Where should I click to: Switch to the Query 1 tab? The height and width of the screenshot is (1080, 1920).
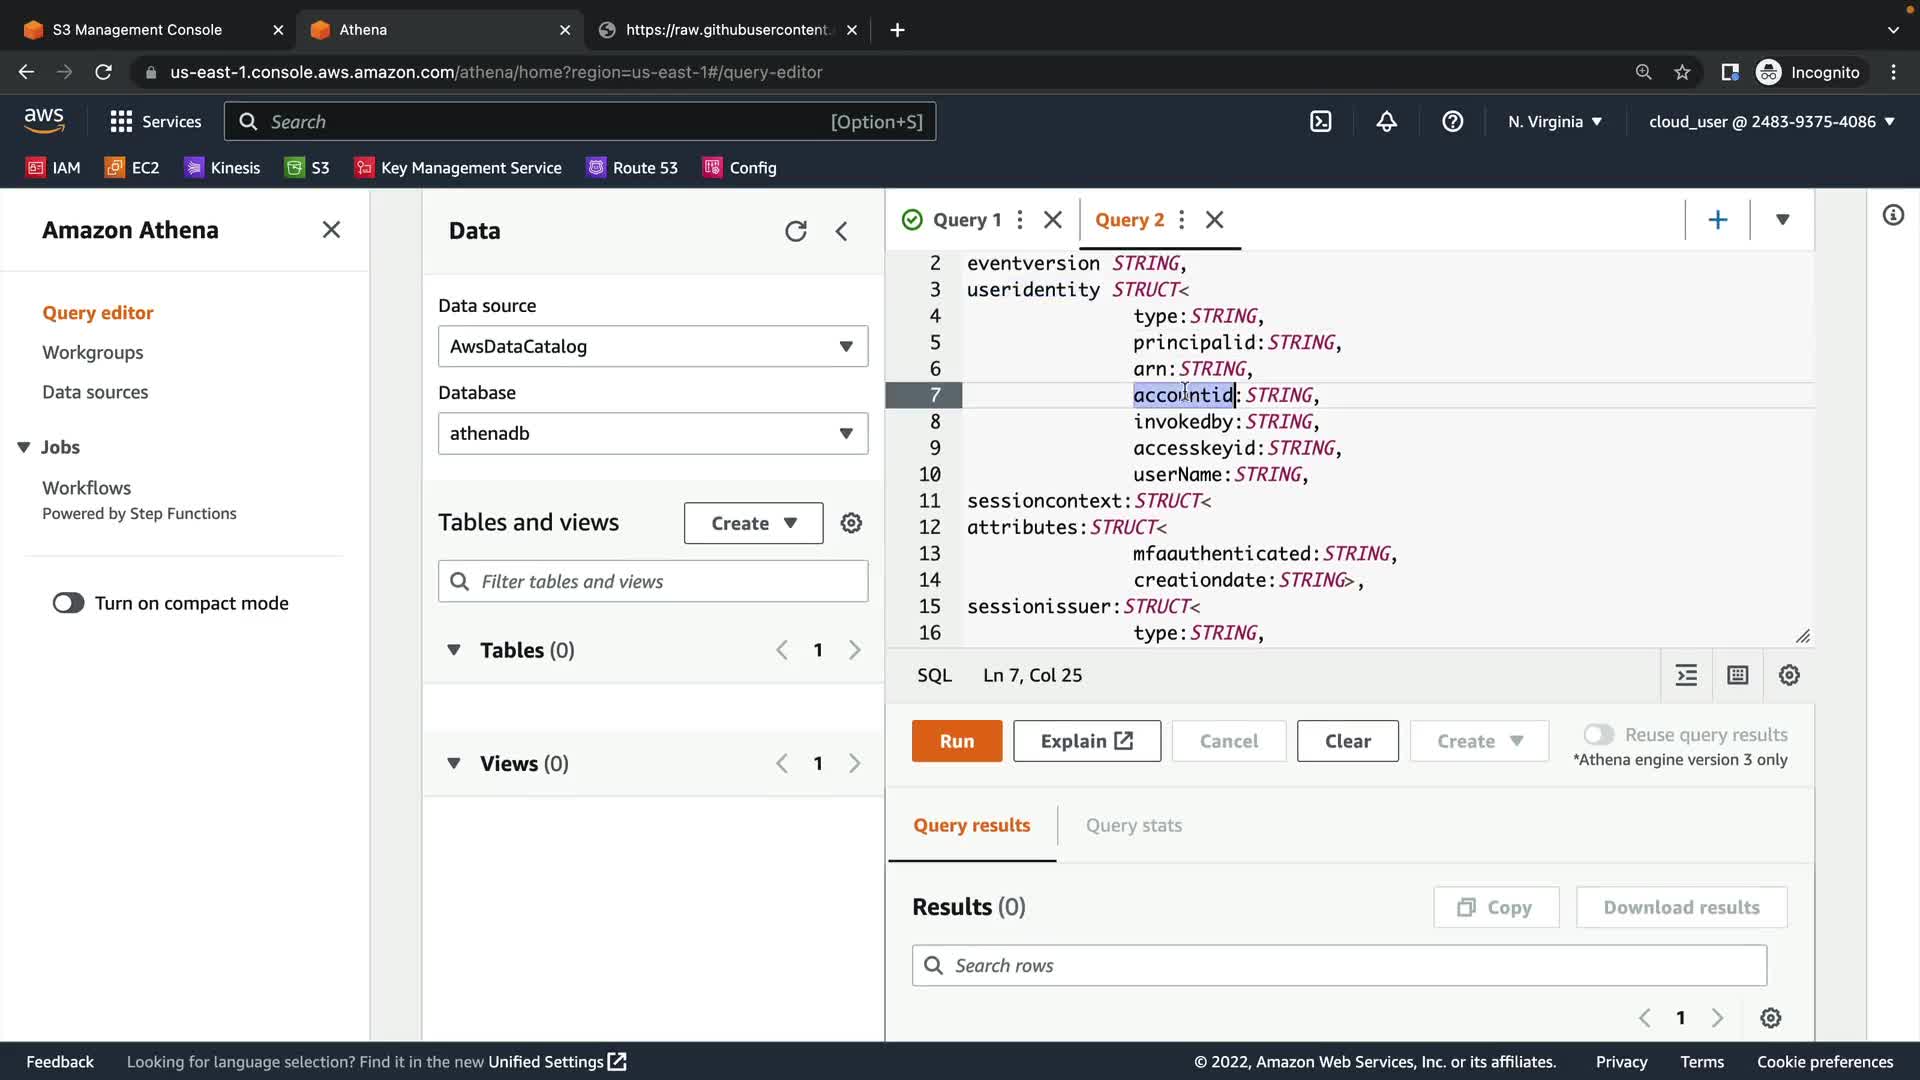966,220
